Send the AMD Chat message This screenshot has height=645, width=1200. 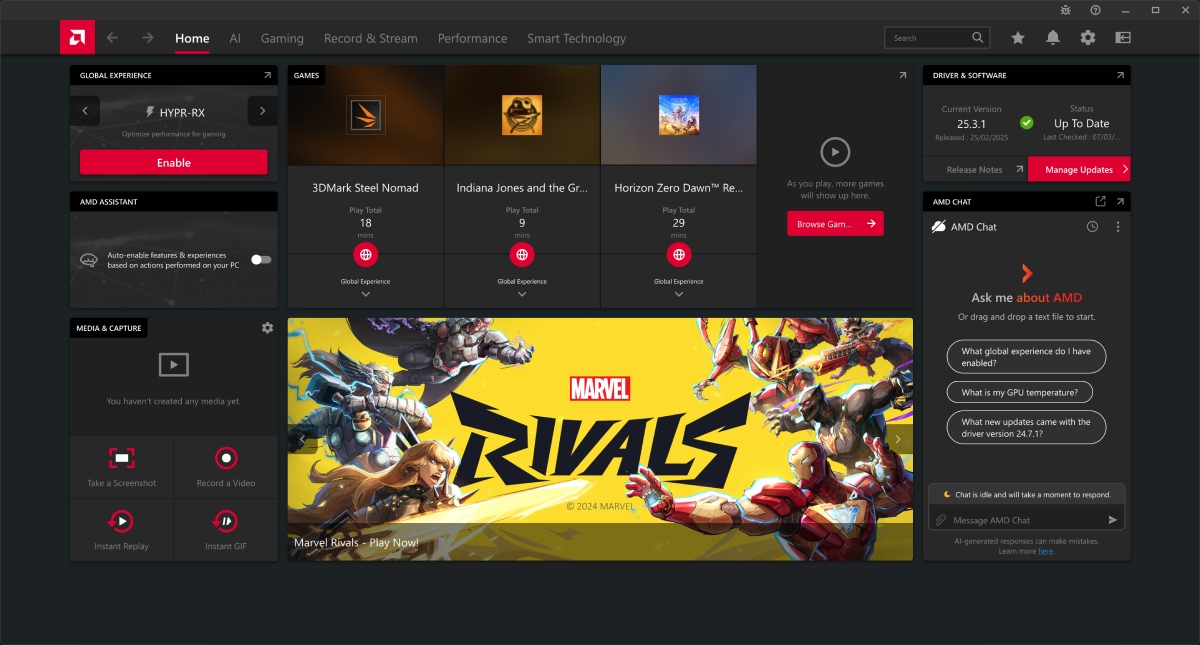[1112, 520]
